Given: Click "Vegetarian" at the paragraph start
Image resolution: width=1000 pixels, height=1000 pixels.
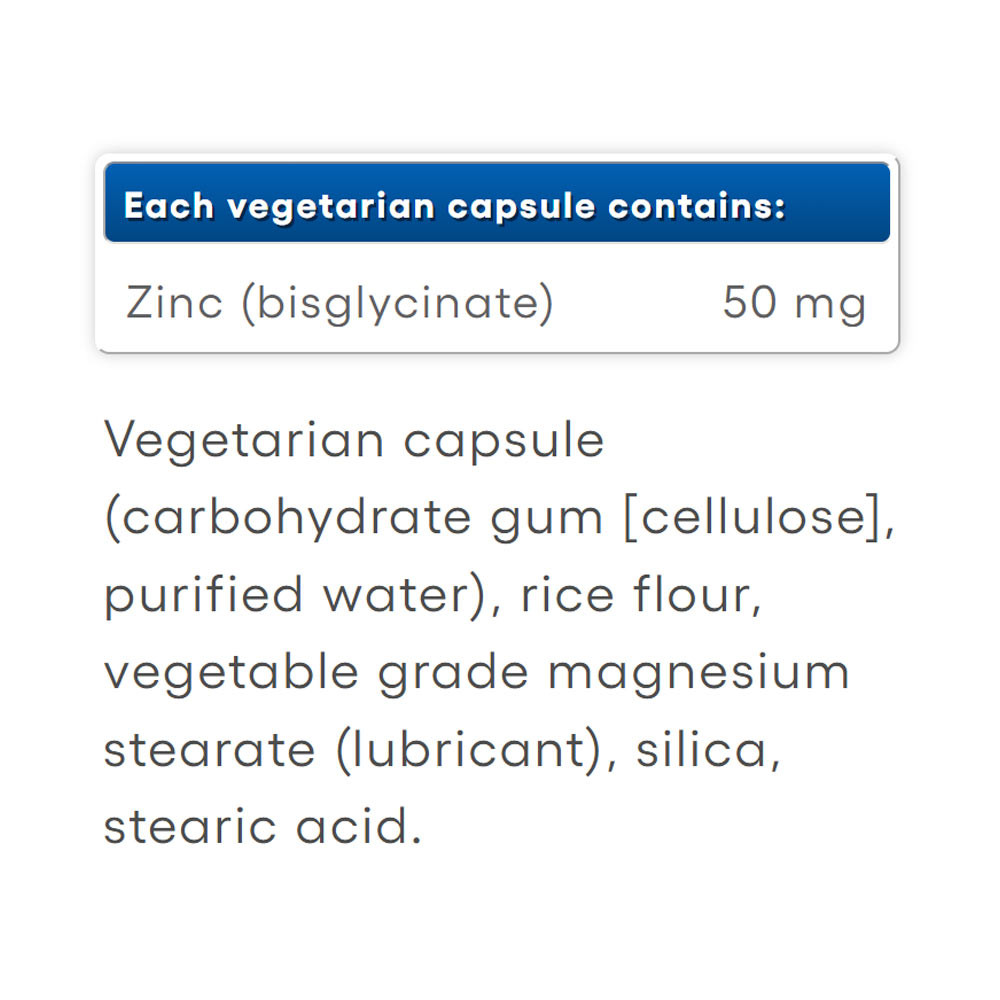Looking at the screenshot, I should [243, 442].
